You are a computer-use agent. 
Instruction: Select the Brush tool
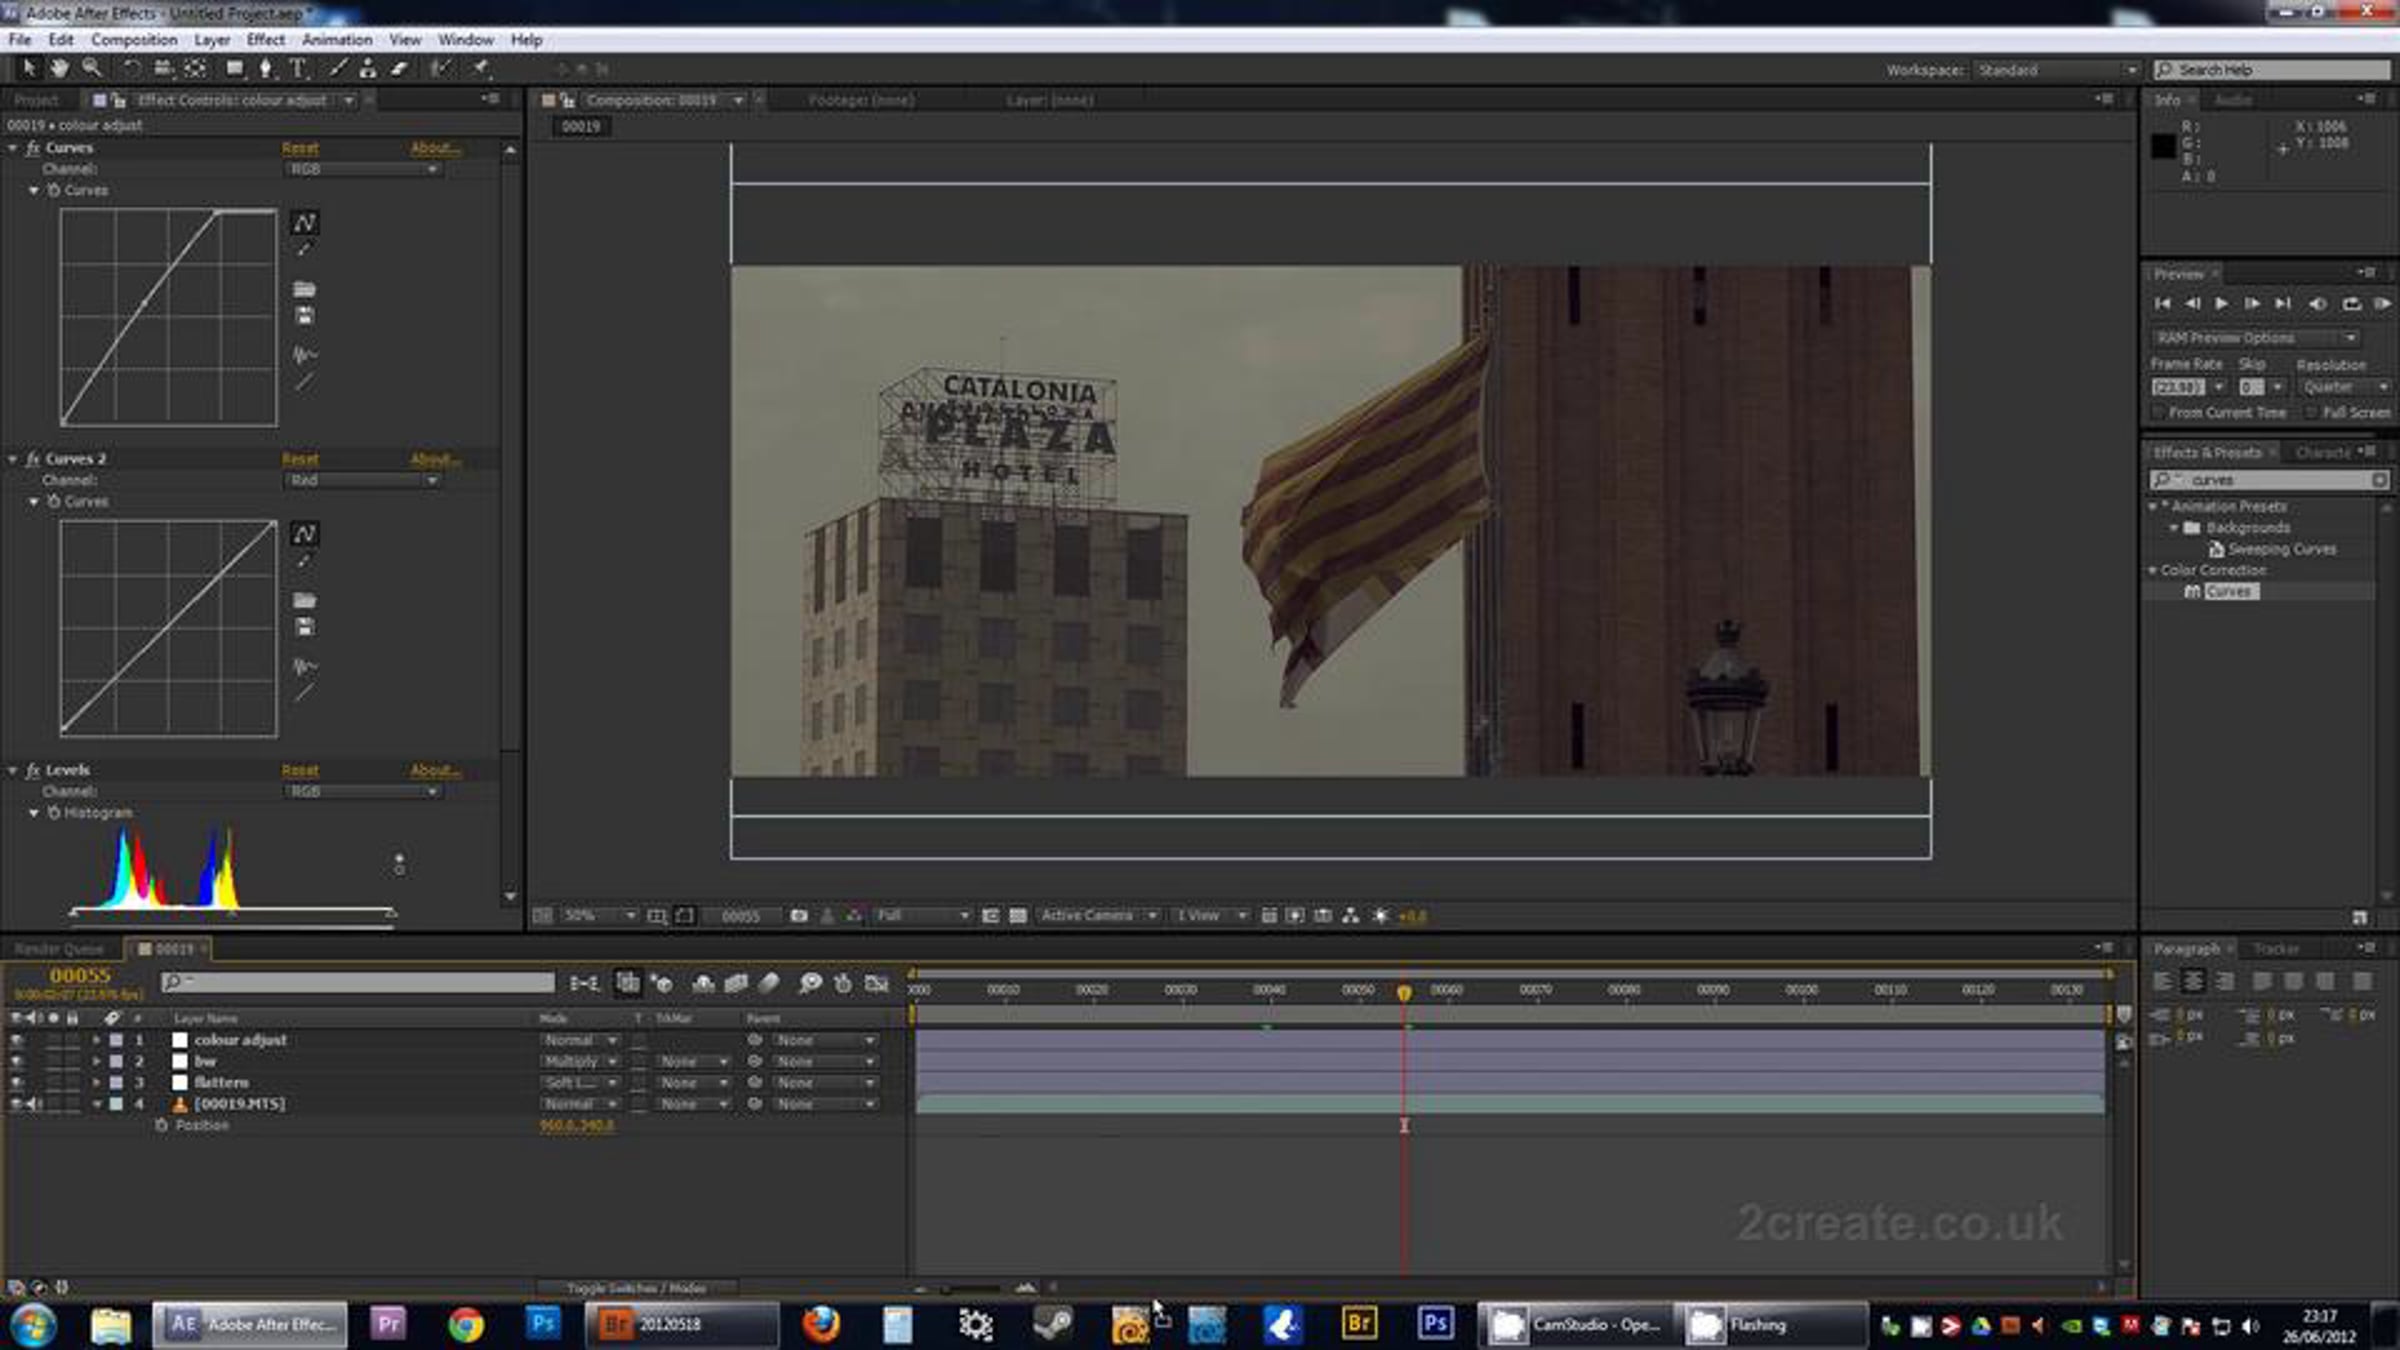coord(338,68)
